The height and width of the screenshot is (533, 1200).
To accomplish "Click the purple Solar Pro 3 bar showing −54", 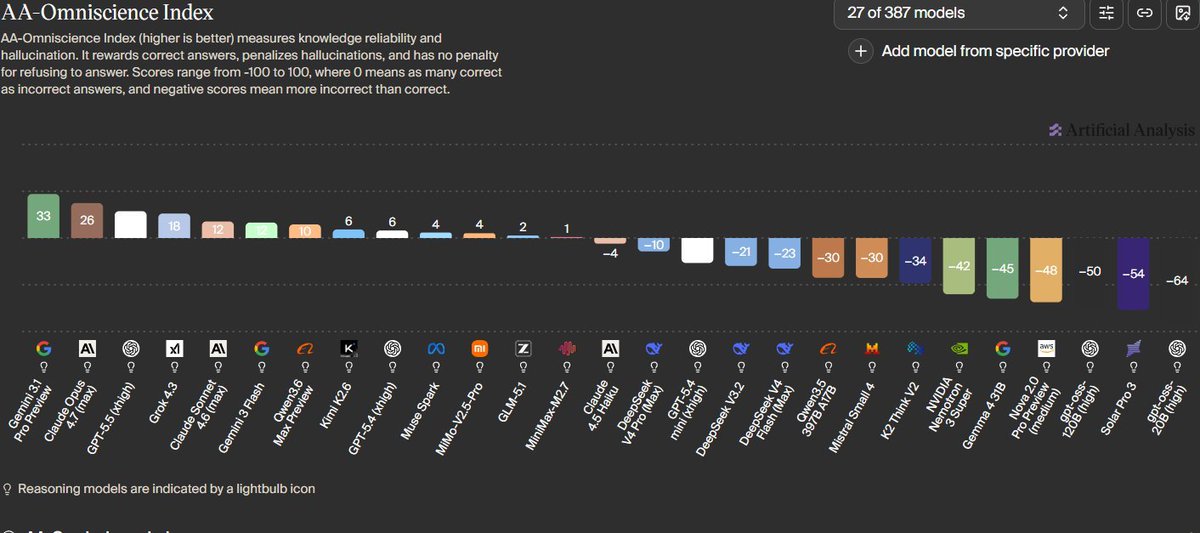I will pyautogui.click(x=1134, y=274).
